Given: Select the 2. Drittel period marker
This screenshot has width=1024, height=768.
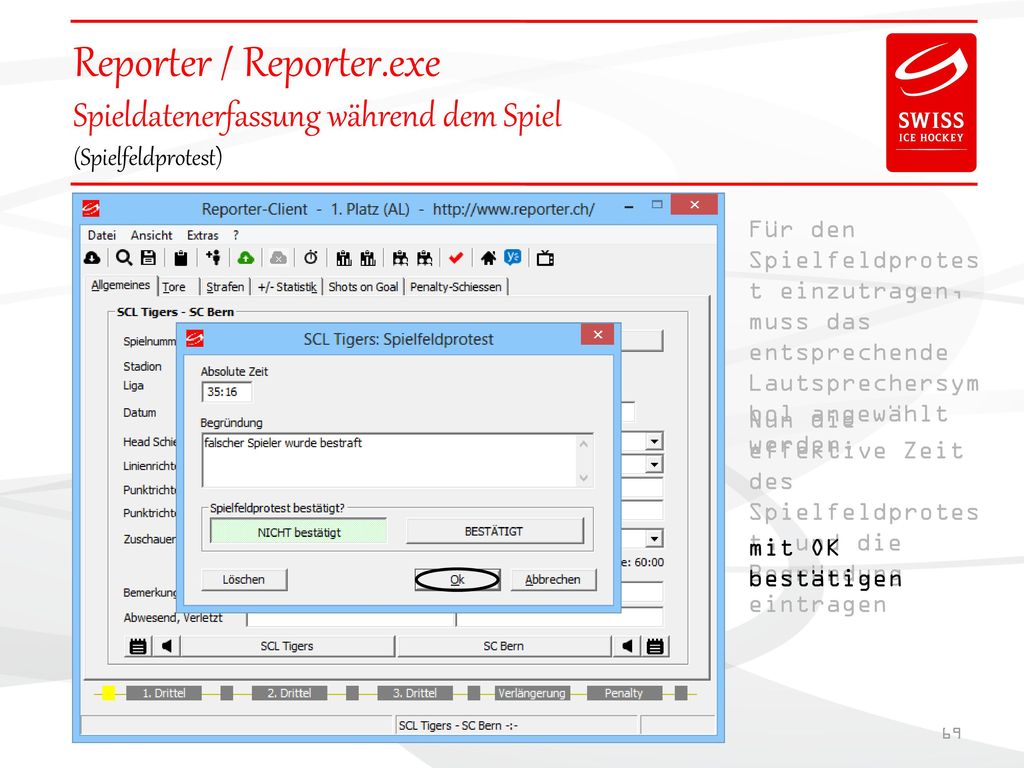Looking at the screenshot, I should [x=289, y=693].
